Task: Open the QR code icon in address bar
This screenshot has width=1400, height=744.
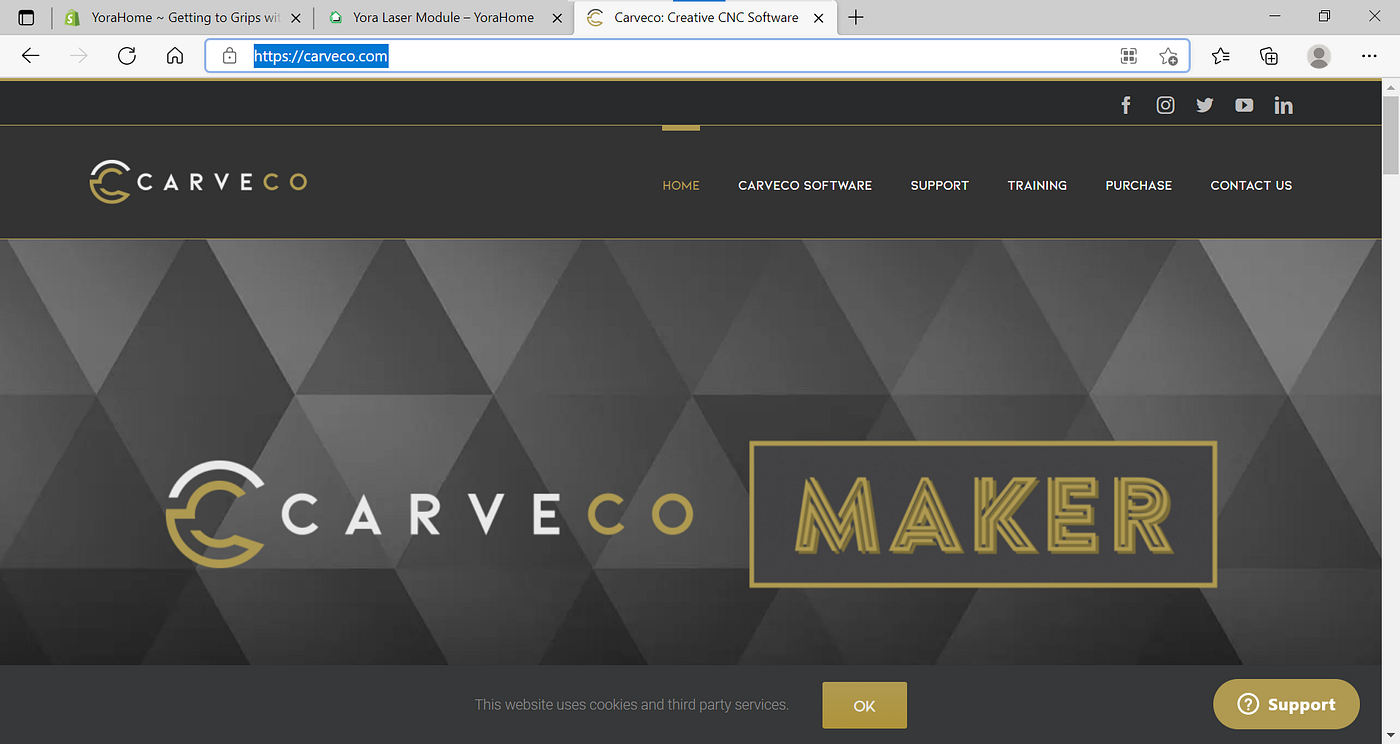Action: coord(1129,56)
